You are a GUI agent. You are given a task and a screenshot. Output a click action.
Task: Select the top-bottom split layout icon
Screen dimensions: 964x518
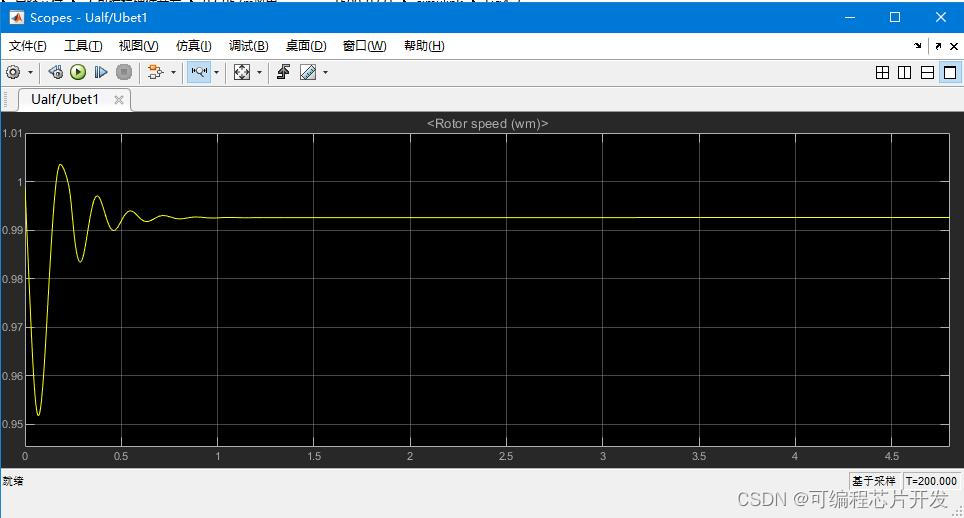pos(927,73)
